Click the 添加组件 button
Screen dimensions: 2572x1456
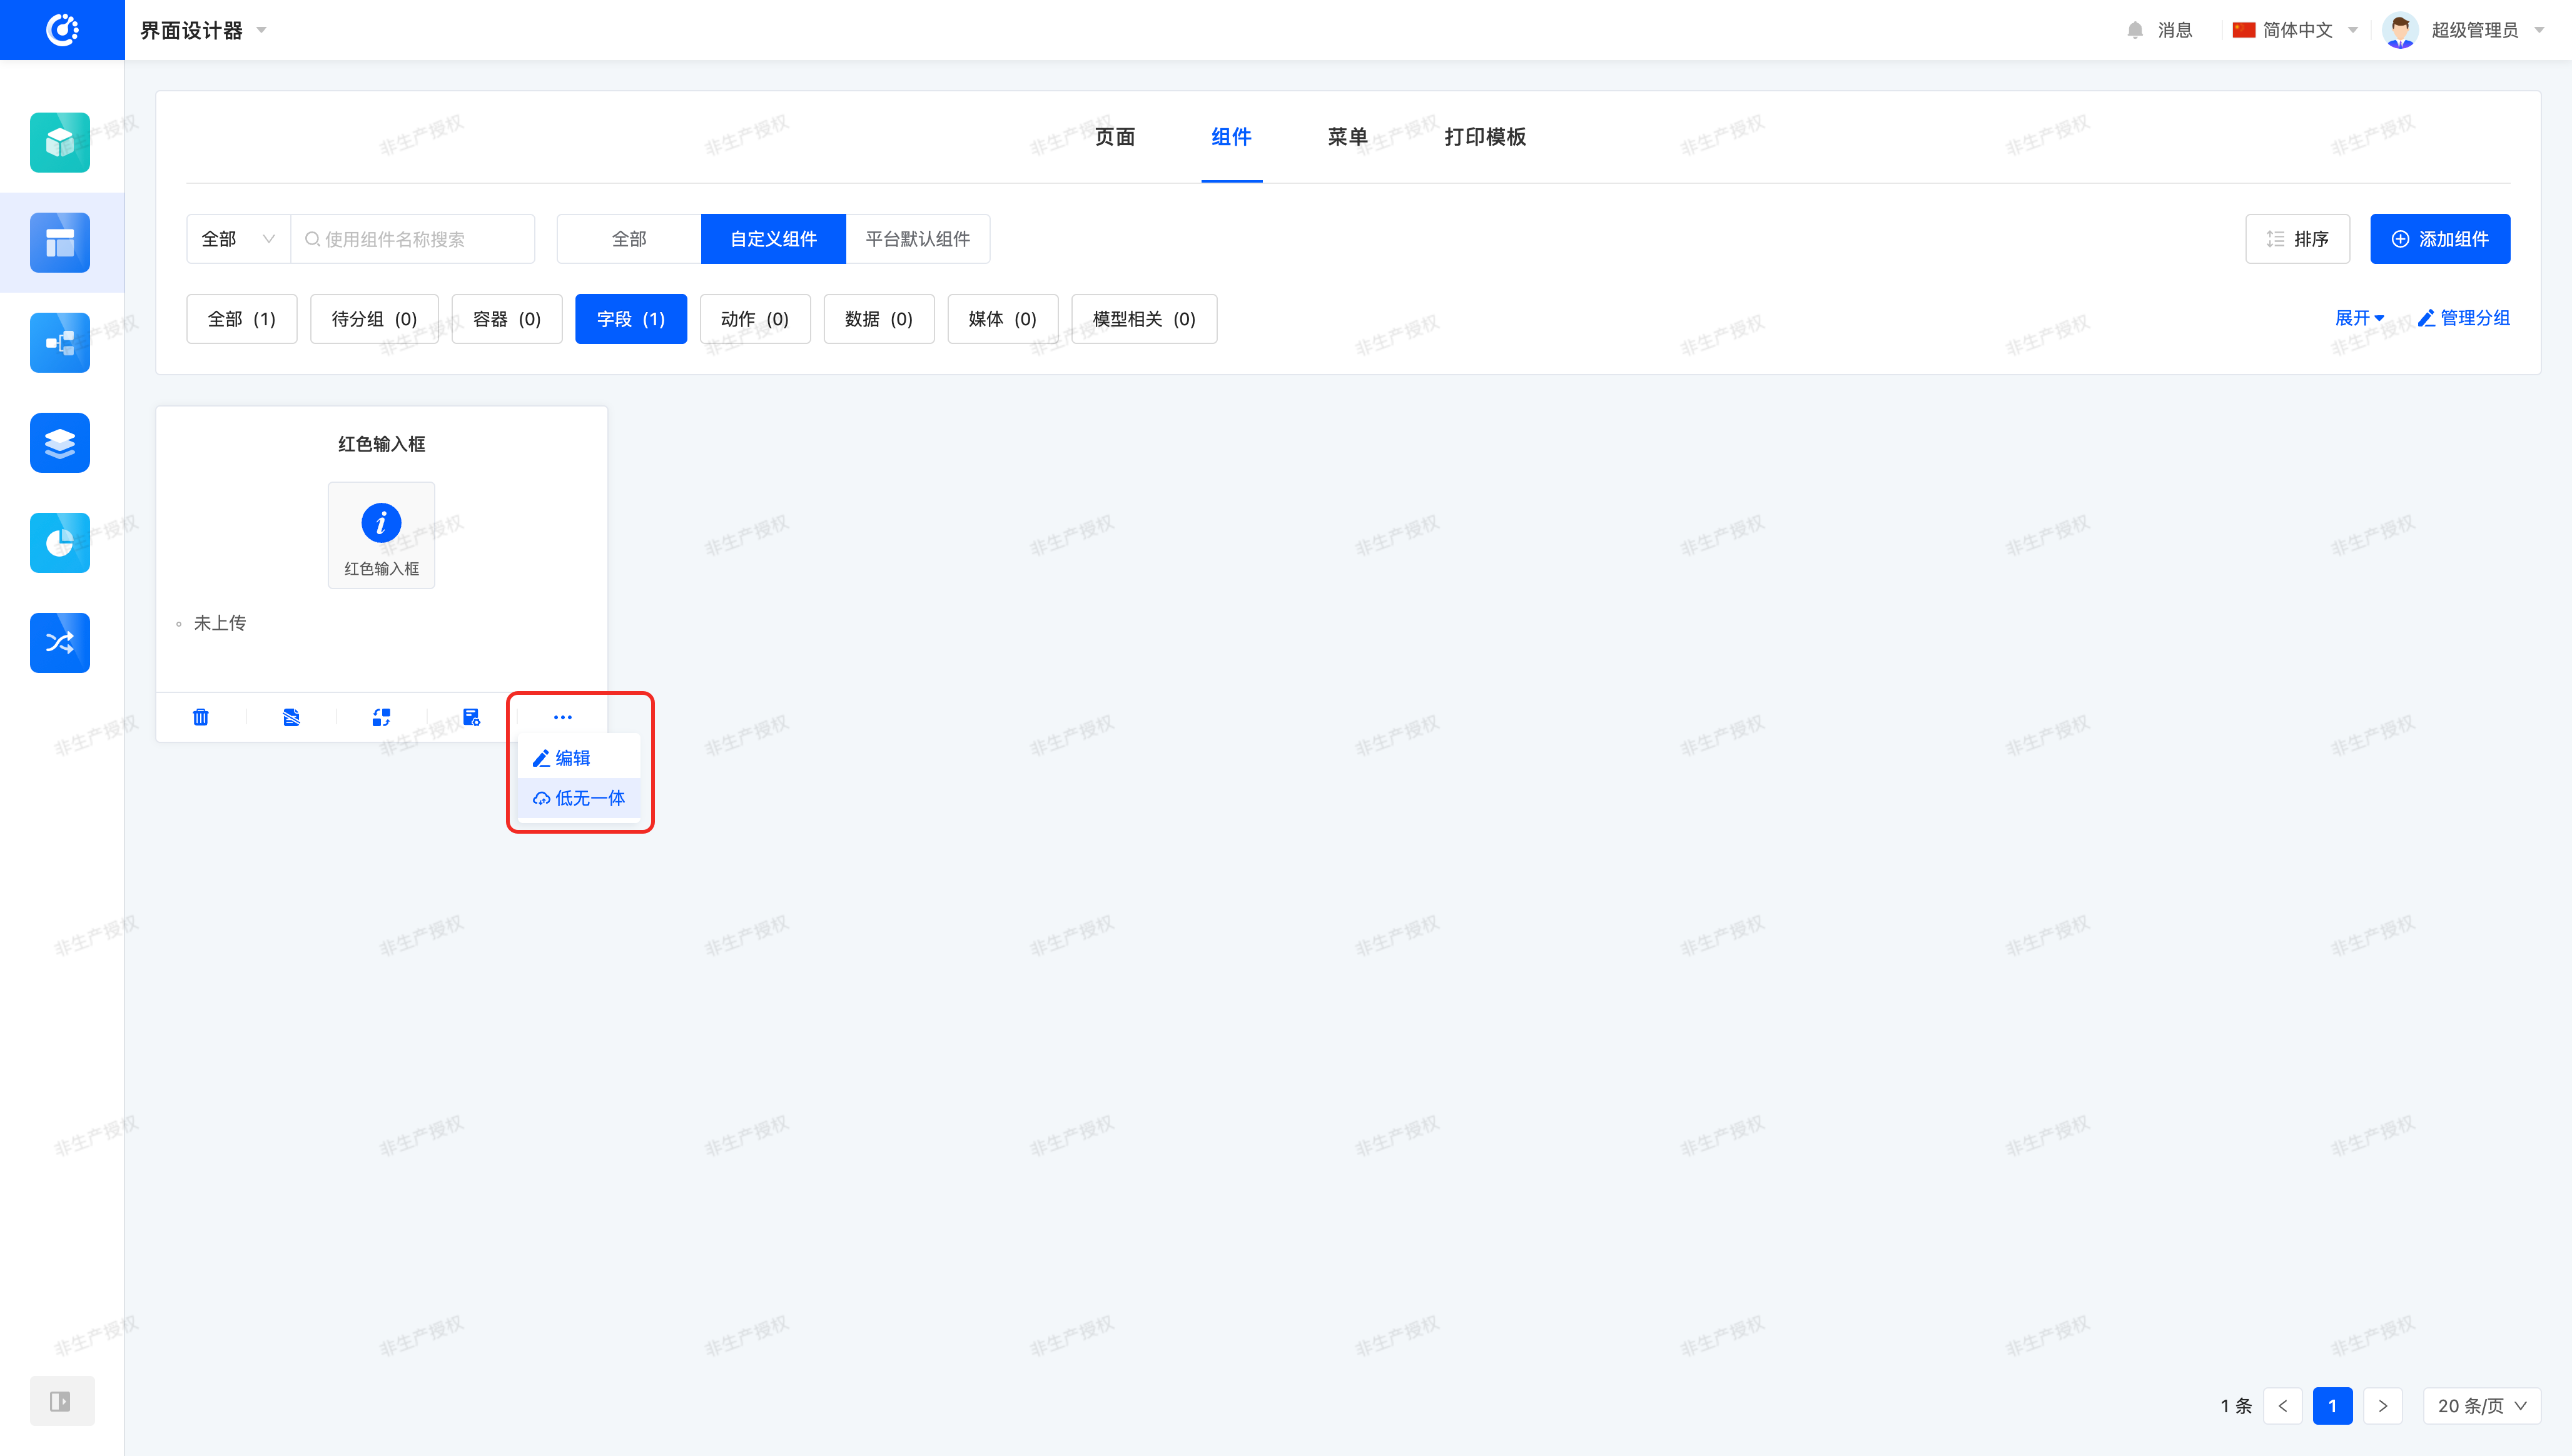[x=2439, y=239]
